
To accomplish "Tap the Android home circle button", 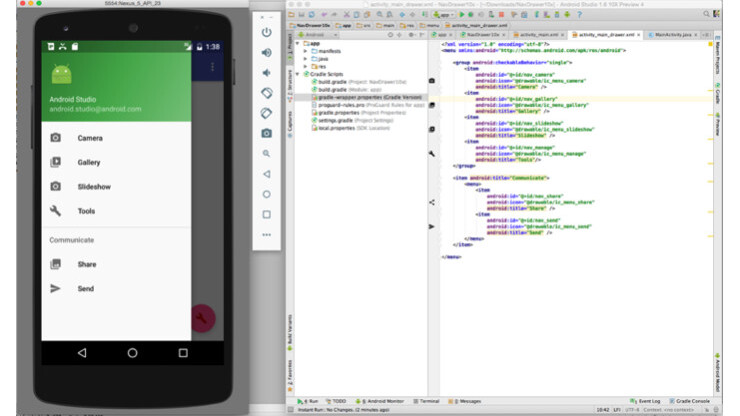I will 132,352.
